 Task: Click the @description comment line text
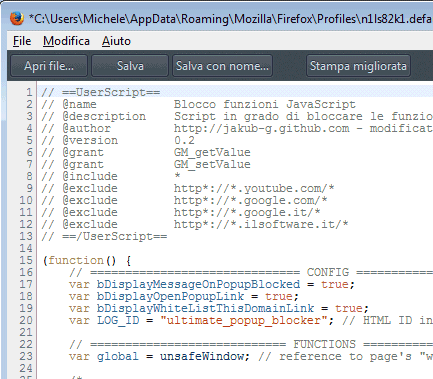(x=237, y=116)
